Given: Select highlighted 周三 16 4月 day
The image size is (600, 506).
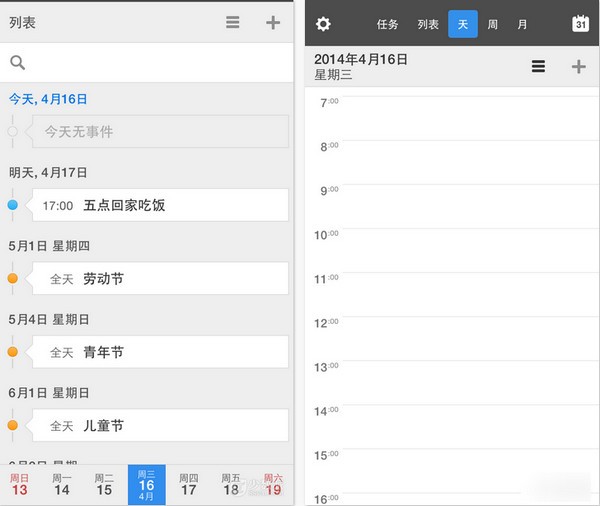Looking at the screenshot, I should click(147, 485).
